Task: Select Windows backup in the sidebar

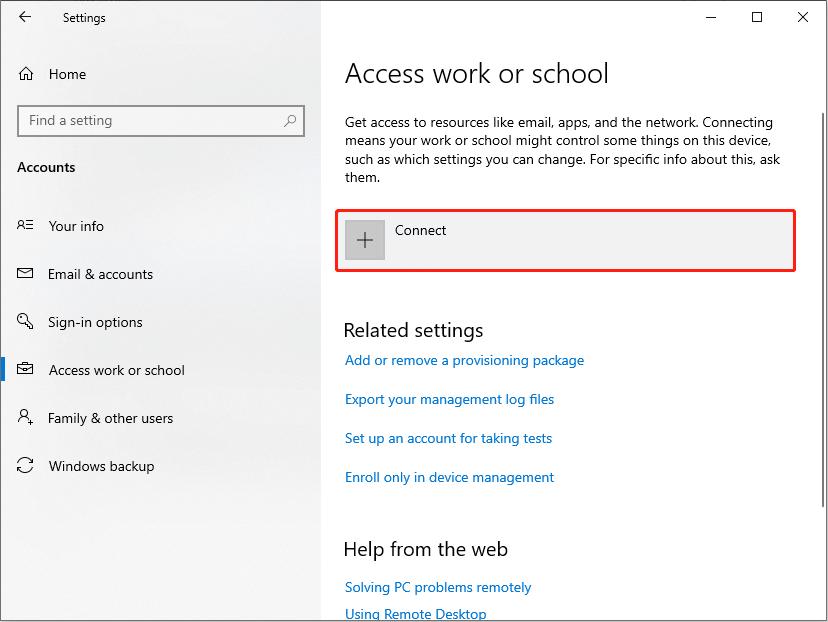Action: 101,466
